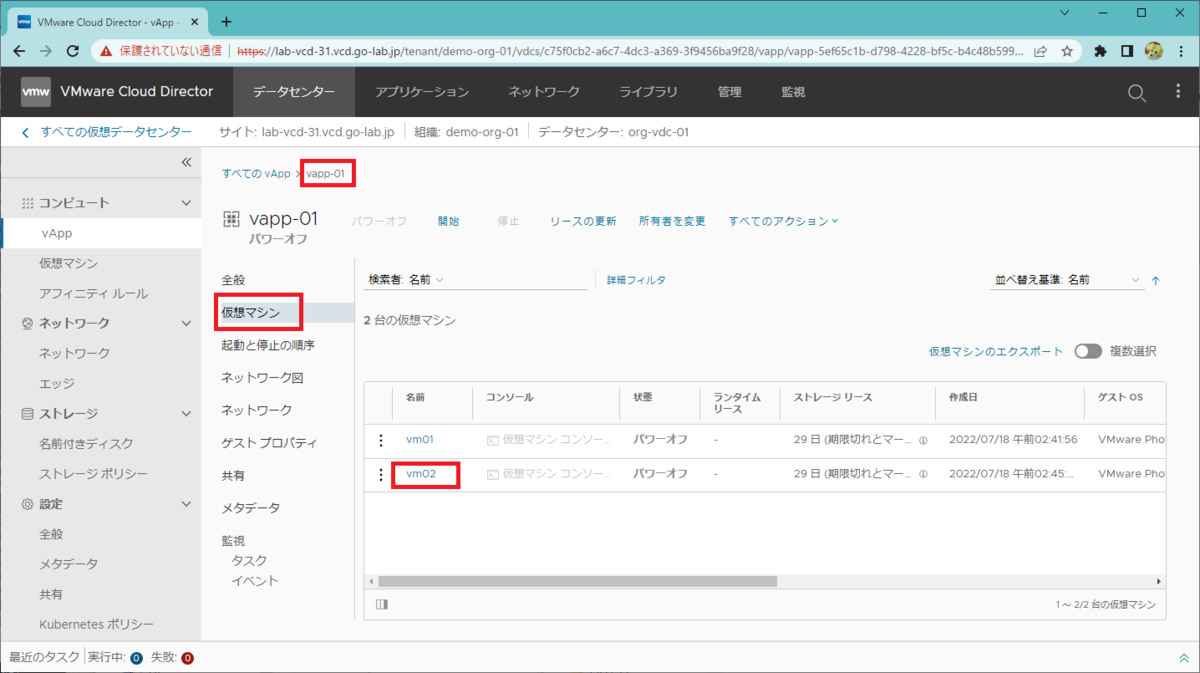The height and width of the screenshot is (673, 1200).
Task: Toggle the multi-select (複数選択) switch
Action: pos(1088,351)
